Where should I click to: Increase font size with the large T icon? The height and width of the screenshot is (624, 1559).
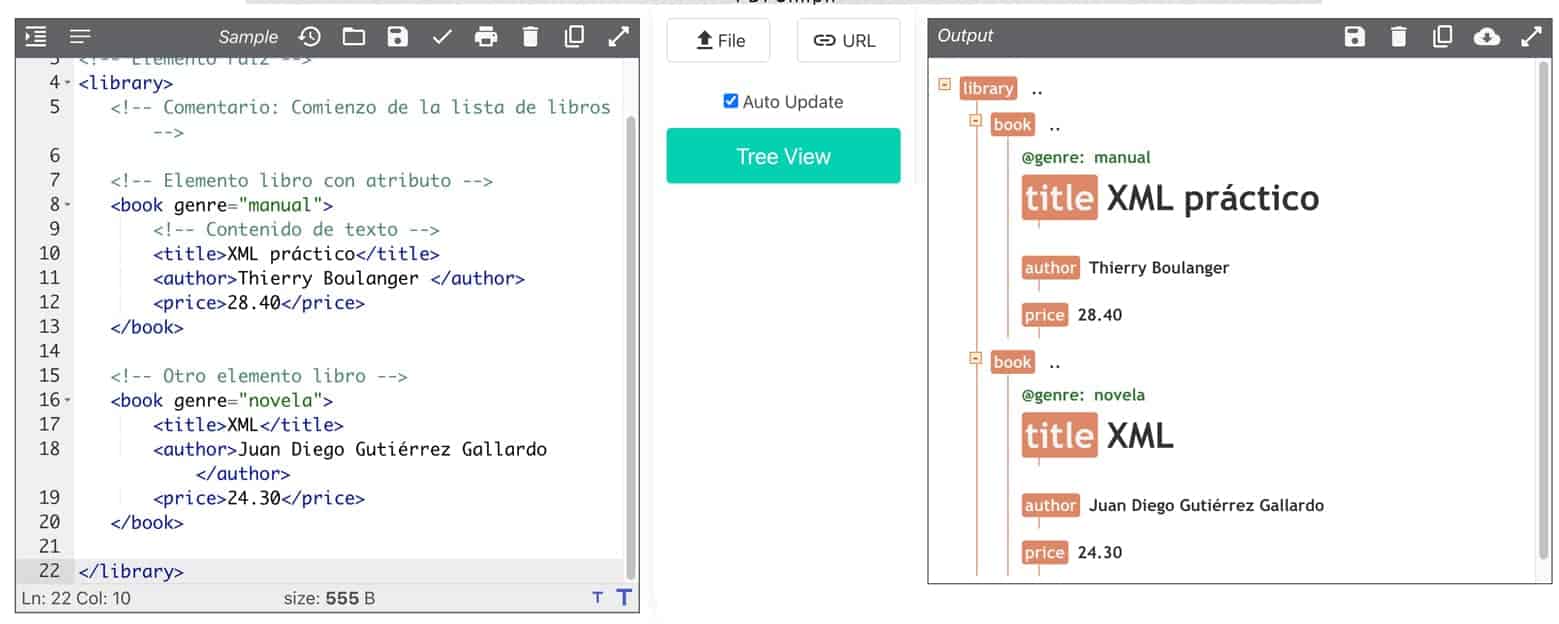[x=623, y=597]
